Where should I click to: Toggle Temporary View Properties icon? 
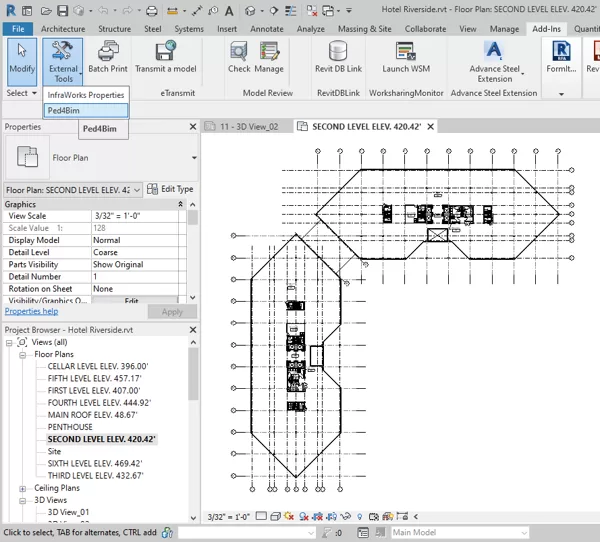(373, 517)
